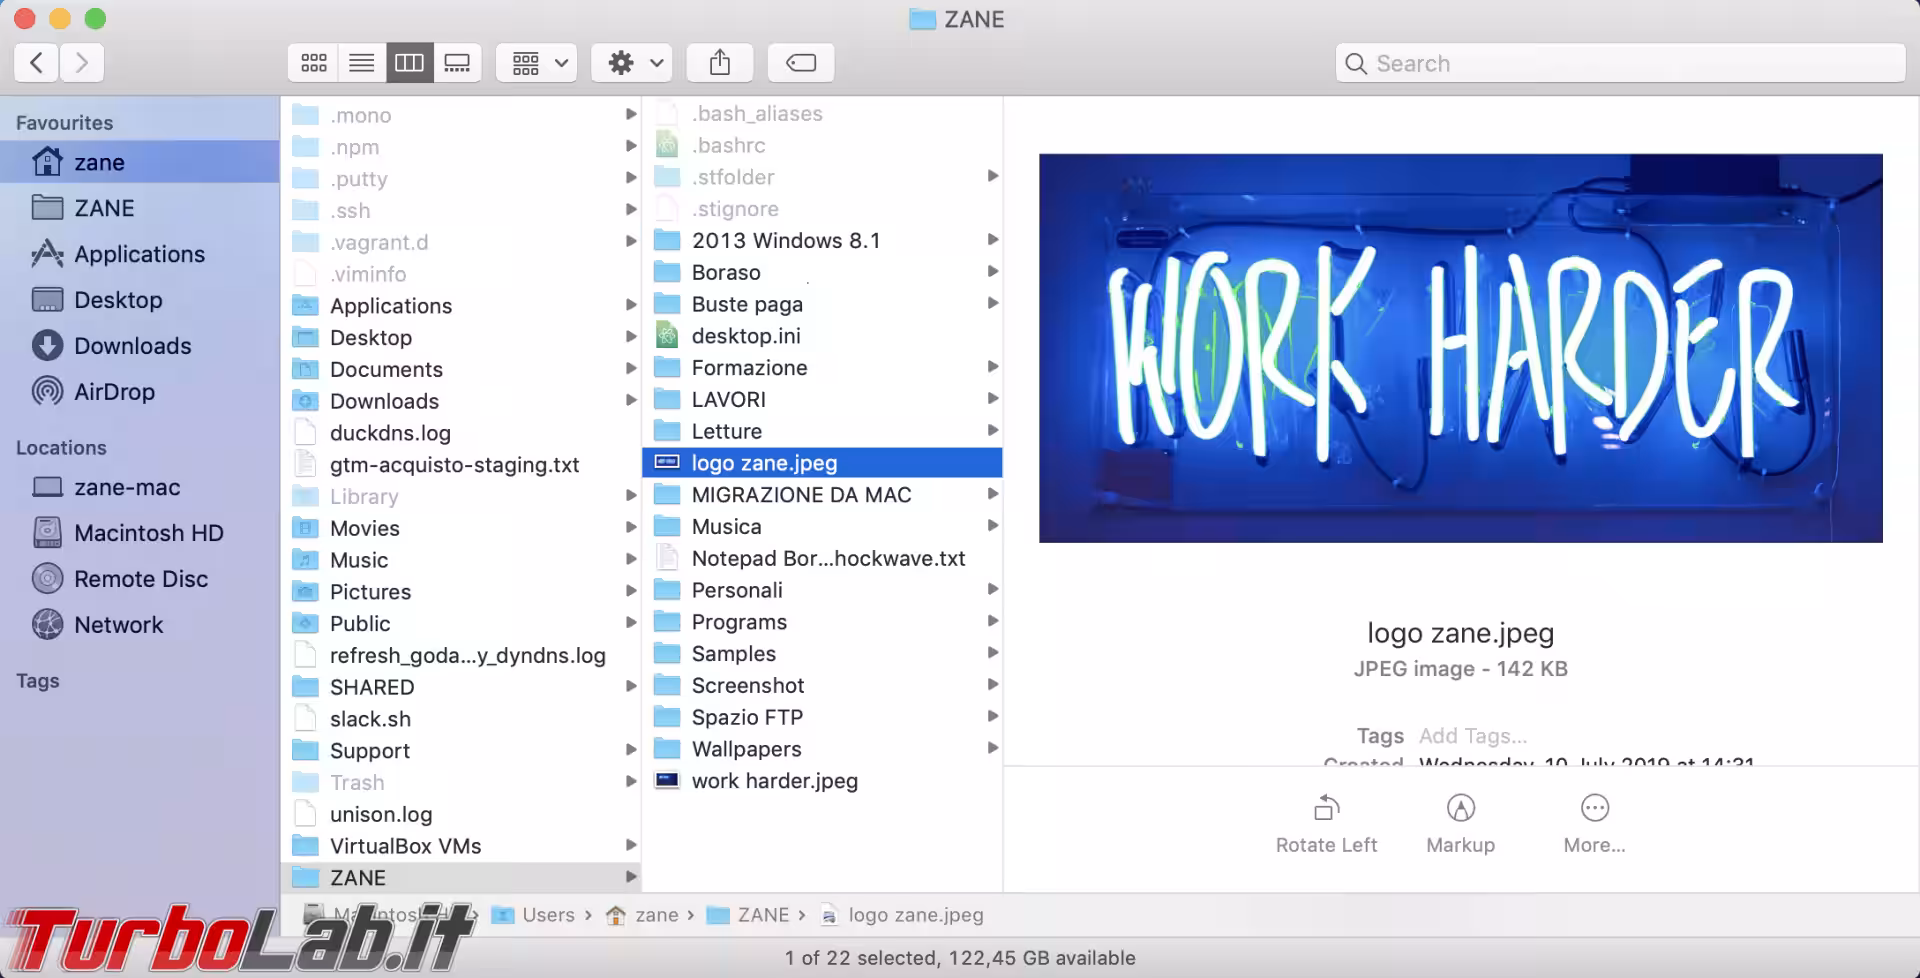1920x978 pixels.
Task: Open Network under Locations
Action: tap(118, 624)
